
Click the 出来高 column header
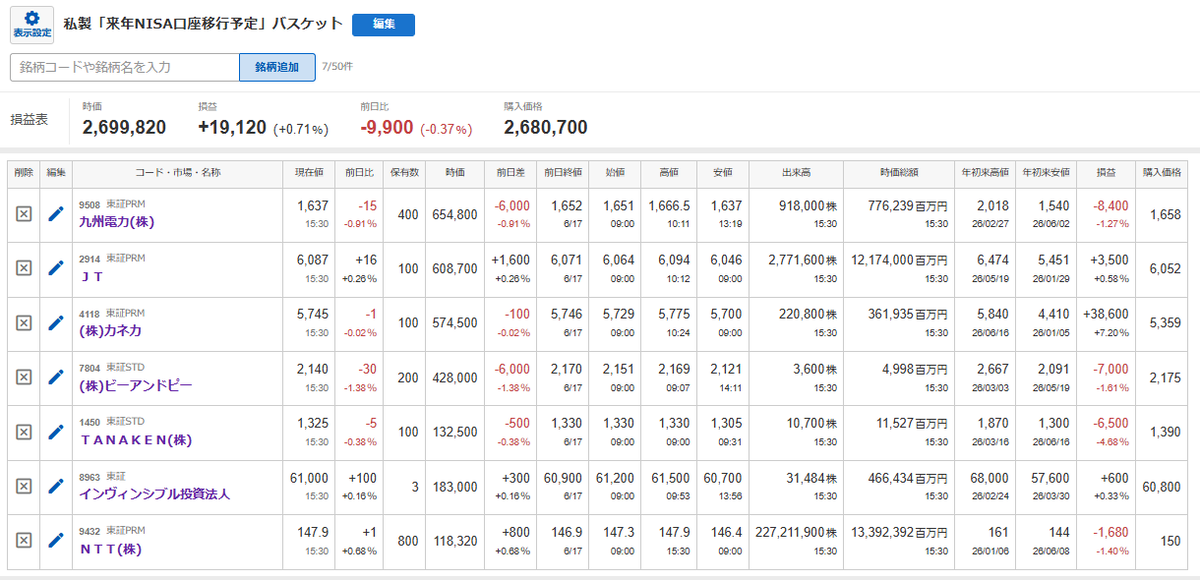pyautogui.click(x=796, y=173)
